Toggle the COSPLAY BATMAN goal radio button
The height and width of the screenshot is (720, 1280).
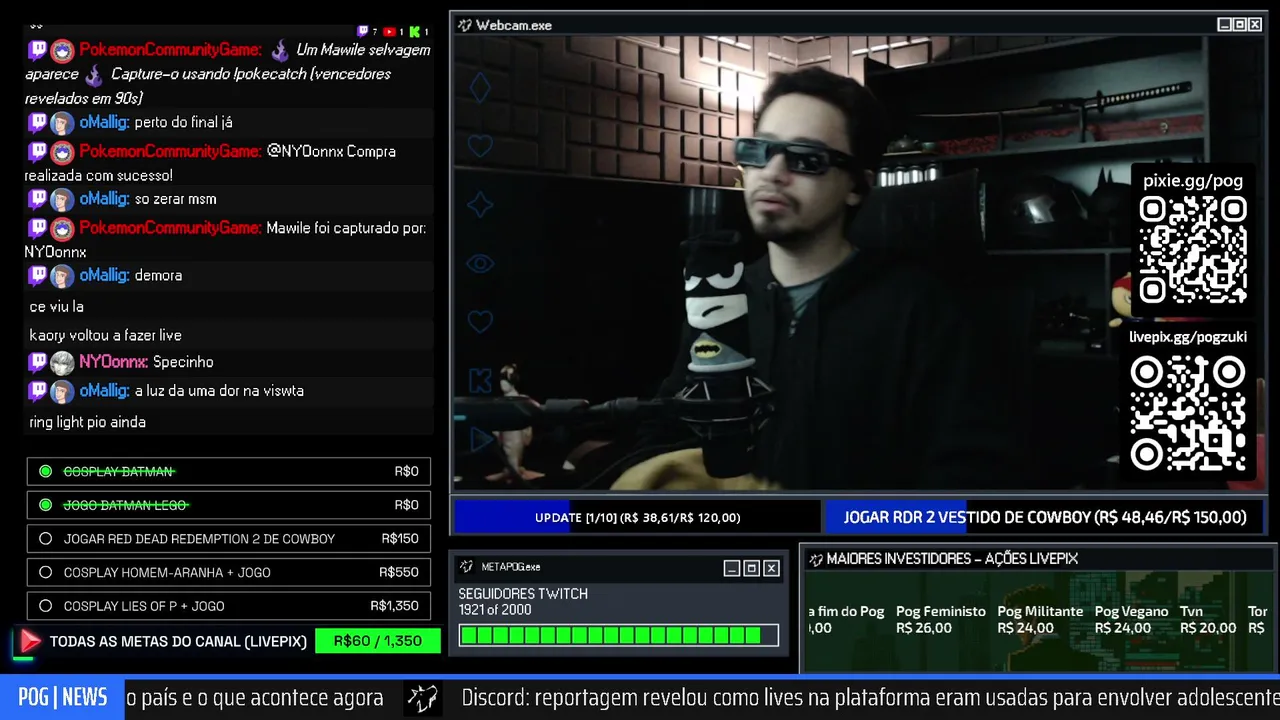(45, 471)
